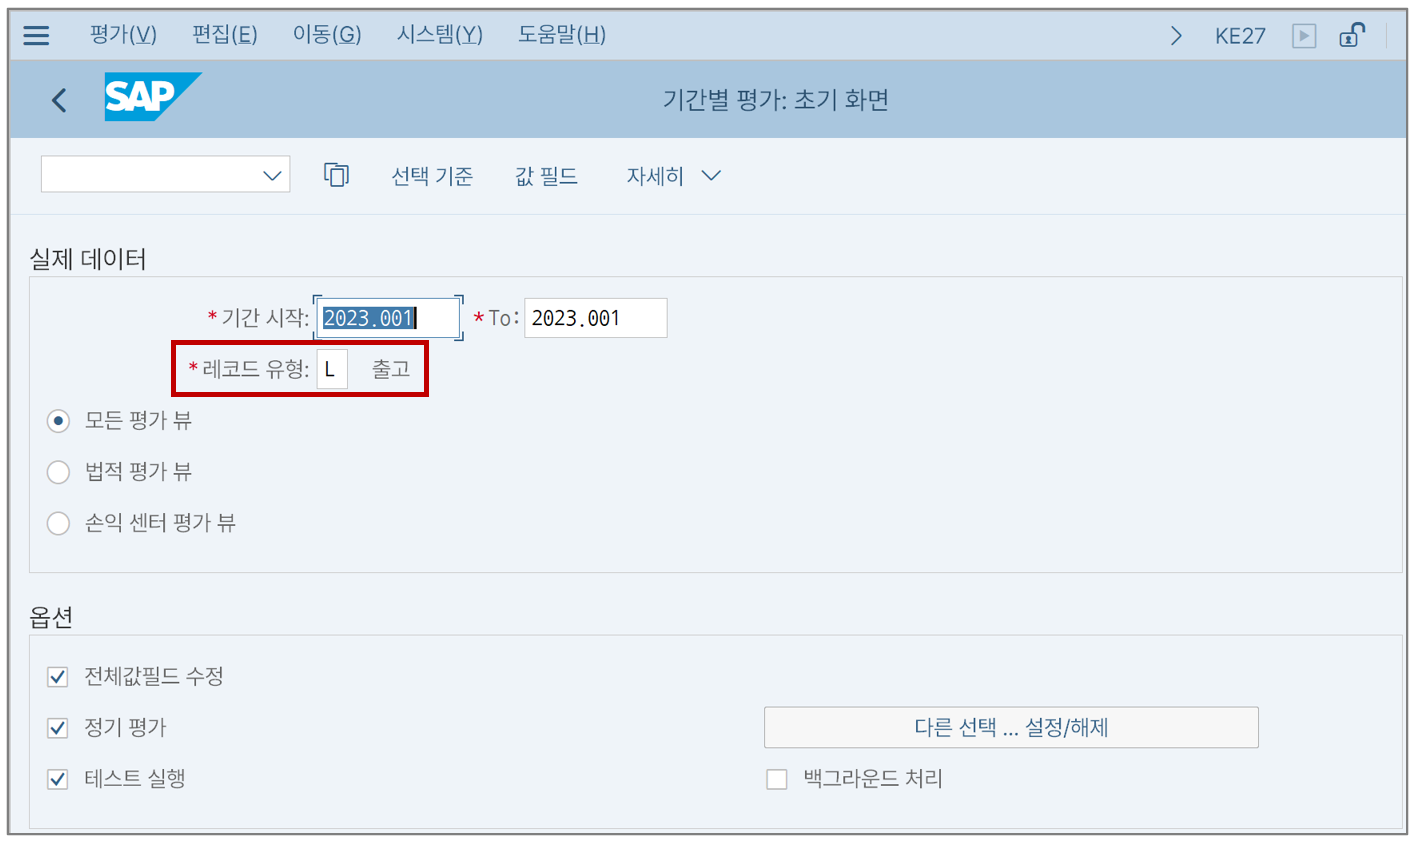
Task: Click the 선택 기준 button
Action: [x=432, y=176]
